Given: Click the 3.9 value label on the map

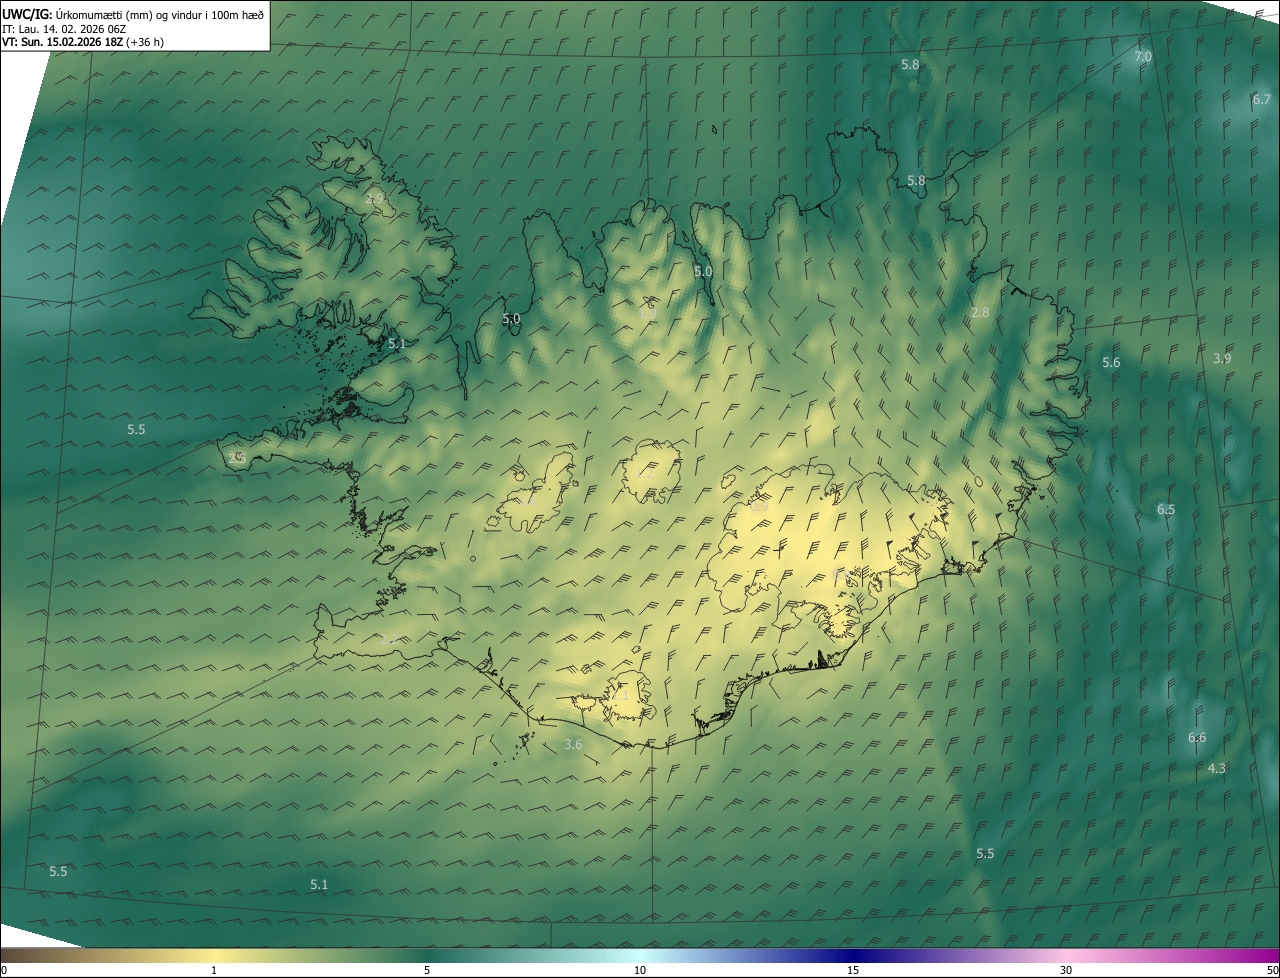Looking at the screenshot, I should click(1222, 358).
